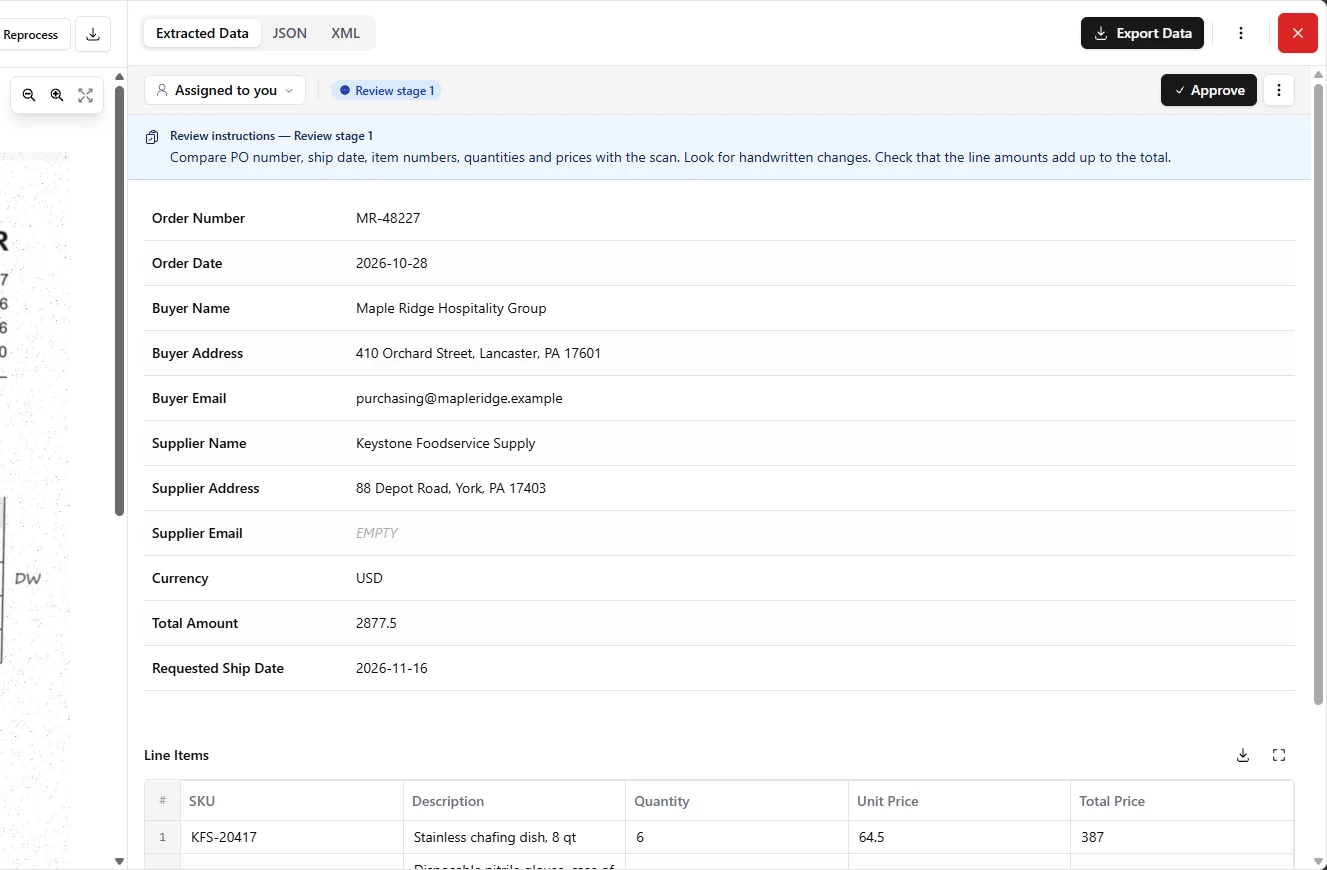Click the Review instructions clipboard icon
The width and height of the screenshot is (1327, 870).
click(x=152, y=137)
